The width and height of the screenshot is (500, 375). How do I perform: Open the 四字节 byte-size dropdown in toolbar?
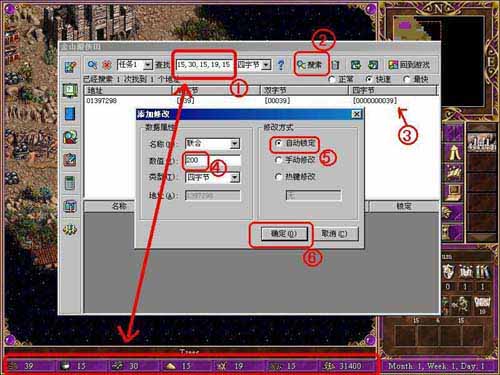point(266,65)
